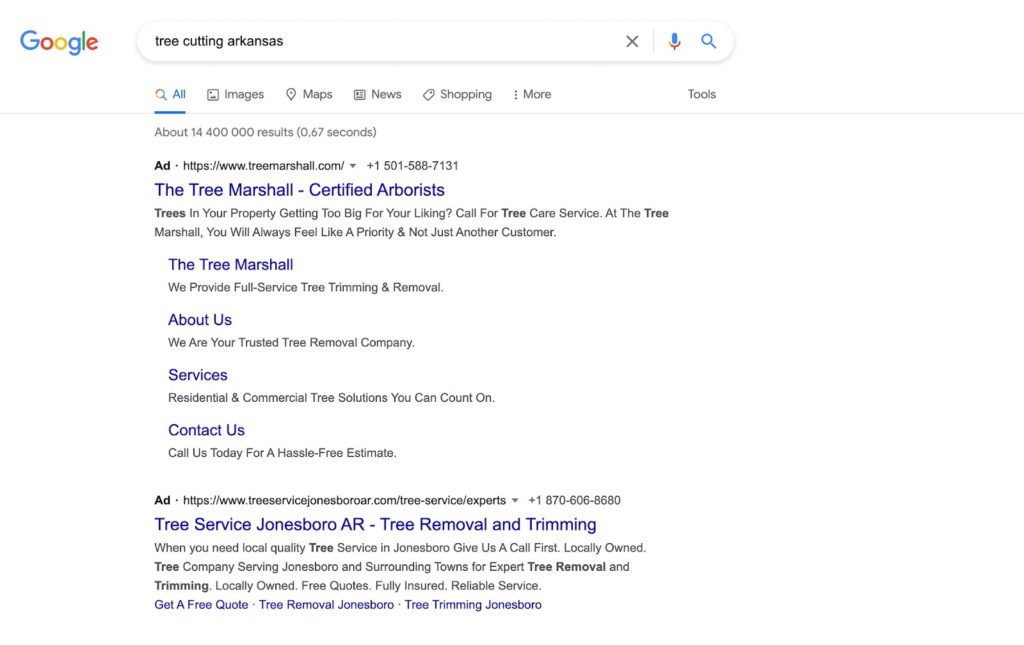Click the 'About 14 400 000 results' text

(x=265, y=133)
